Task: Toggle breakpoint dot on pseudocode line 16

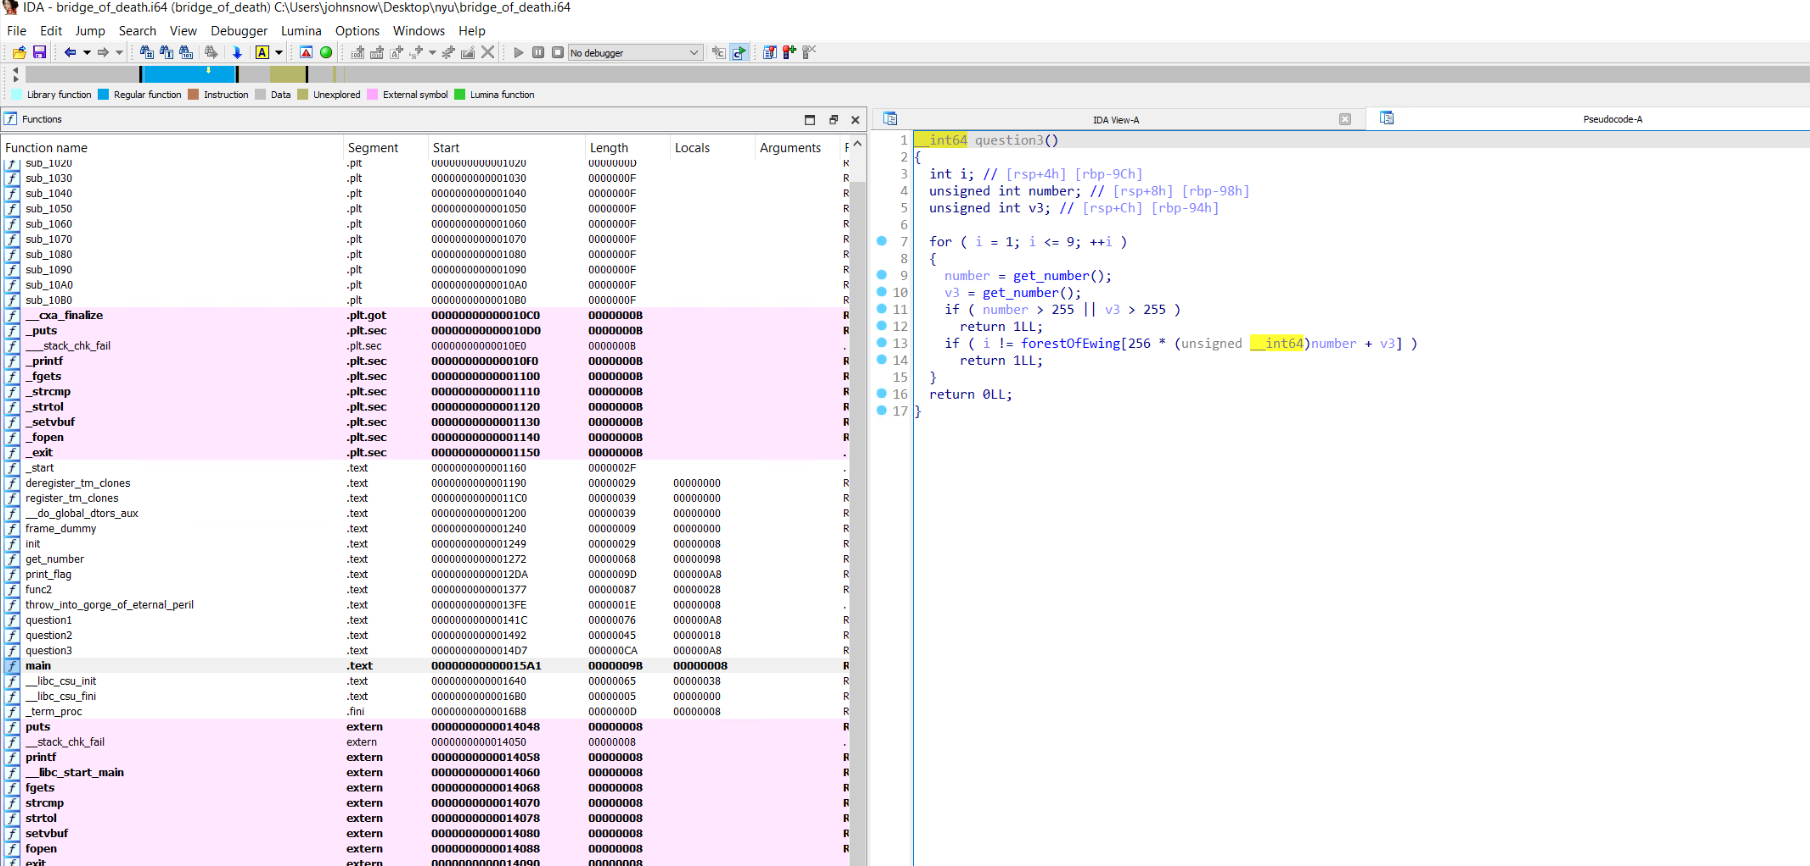Action: coord(881,394)
